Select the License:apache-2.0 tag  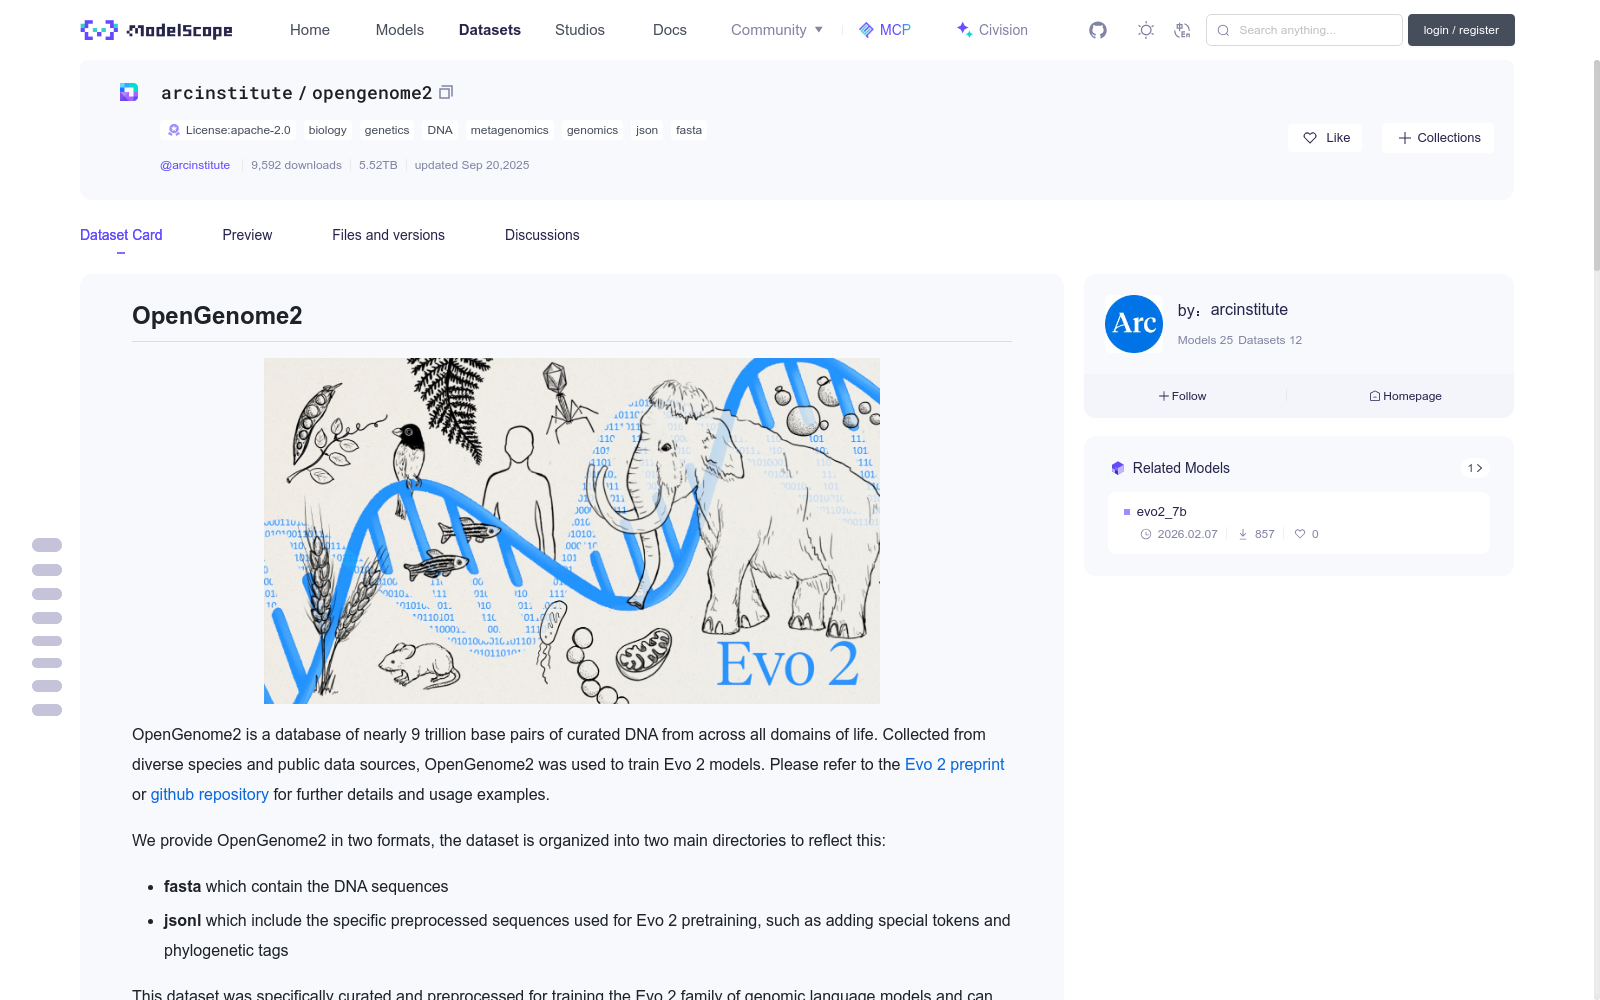(228, 130)
